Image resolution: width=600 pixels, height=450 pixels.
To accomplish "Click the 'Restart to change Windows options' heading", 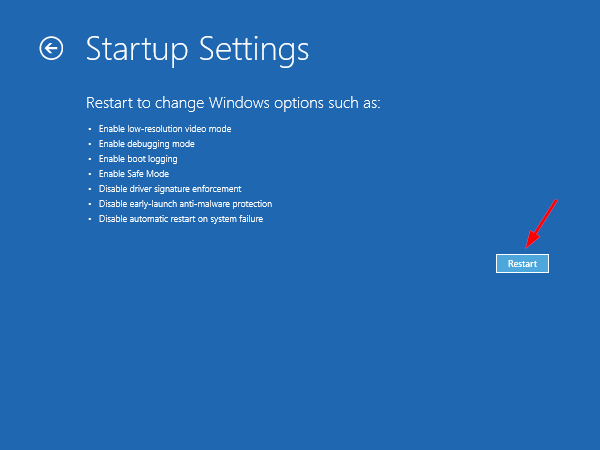I will pos(233,103).
